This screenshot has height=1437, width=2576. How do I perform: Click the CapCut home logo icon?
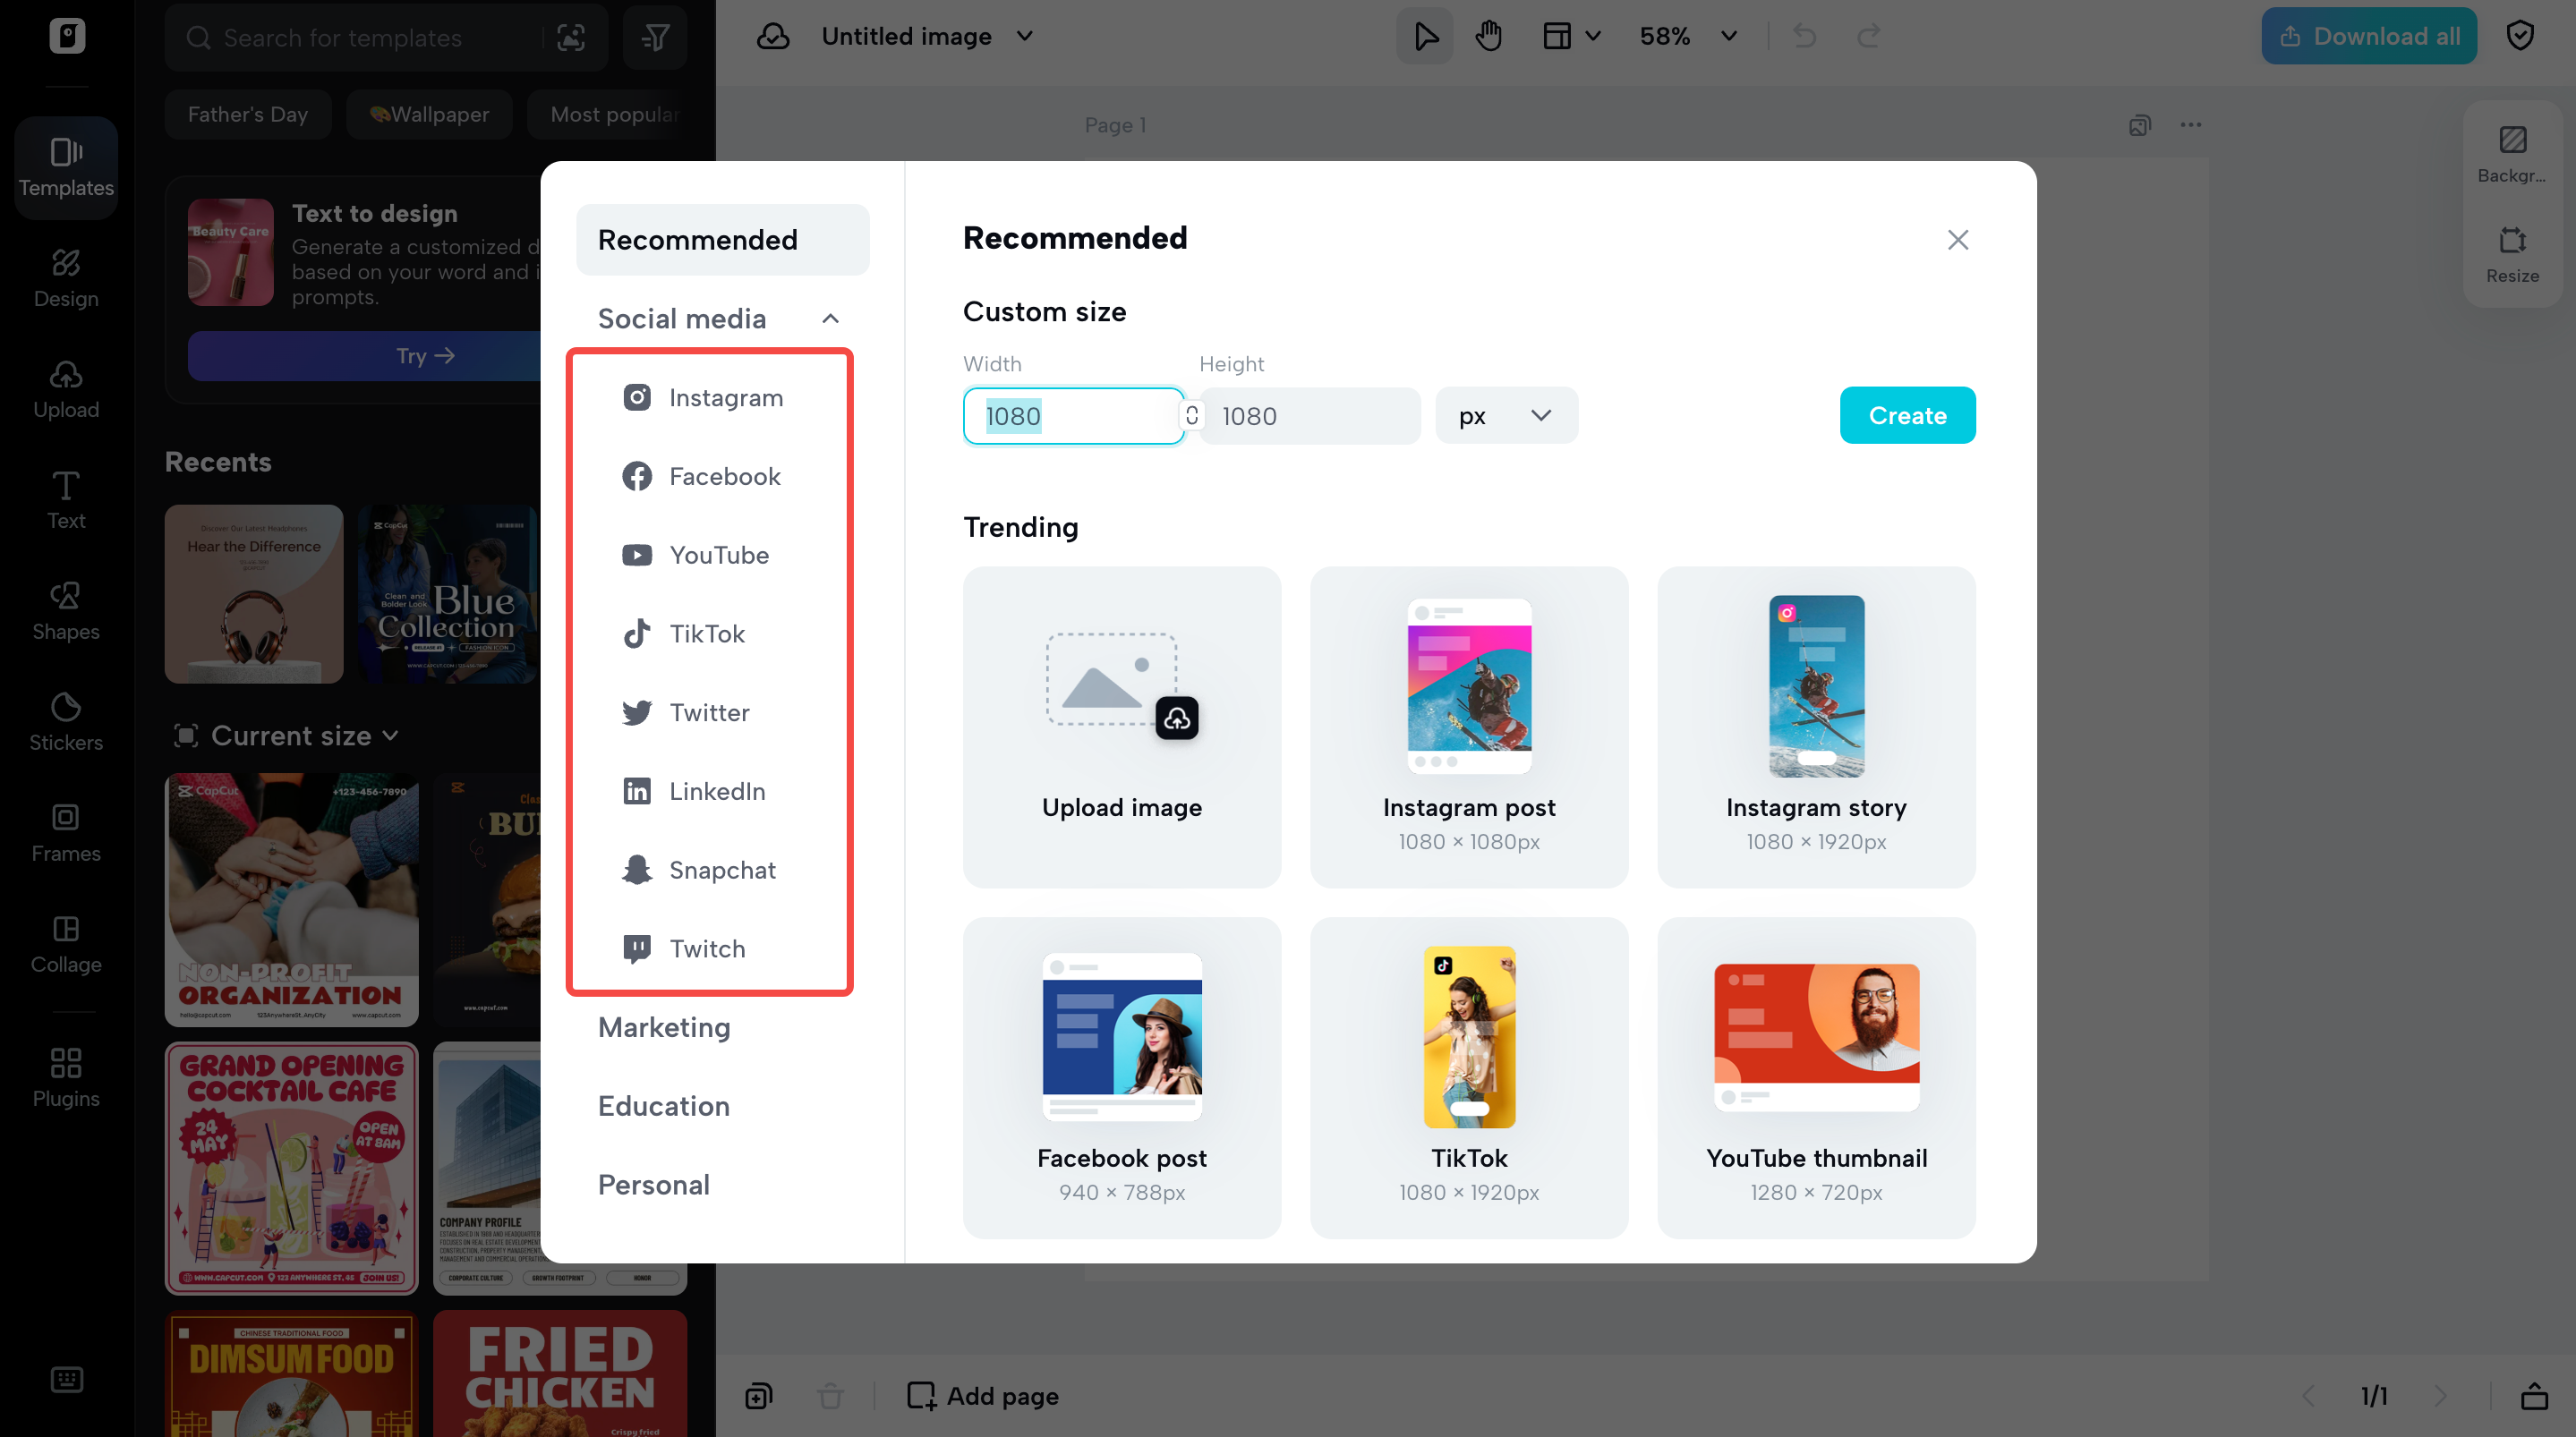67,36
